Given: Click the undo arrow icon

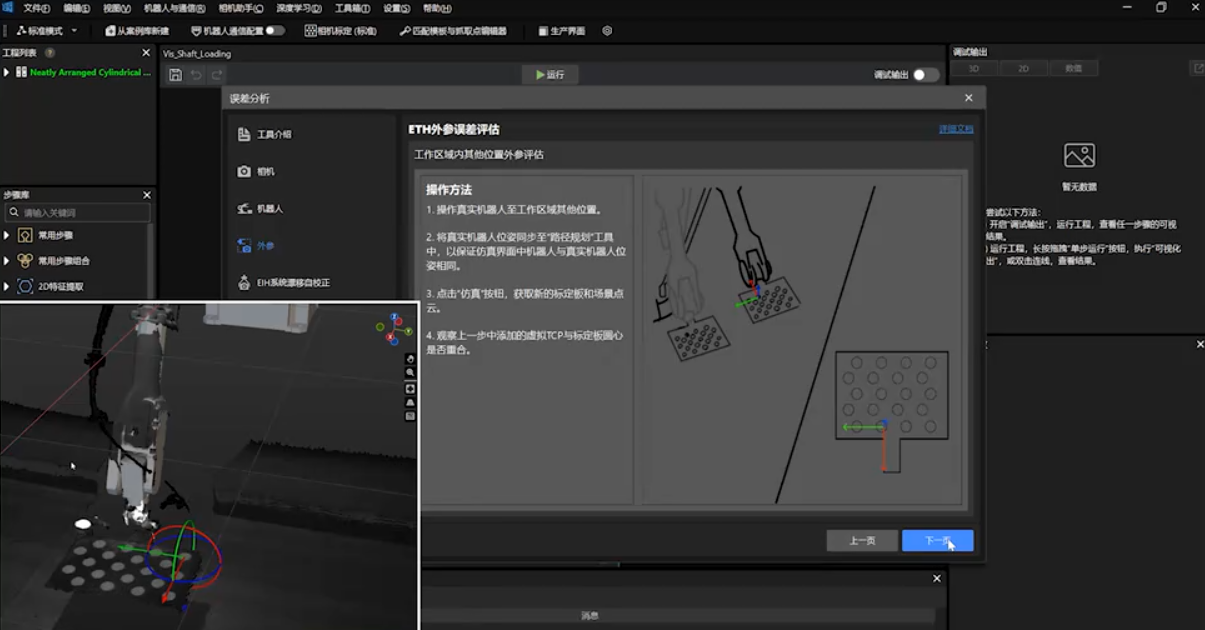Looking at the screenshot, I should [196, 75].
